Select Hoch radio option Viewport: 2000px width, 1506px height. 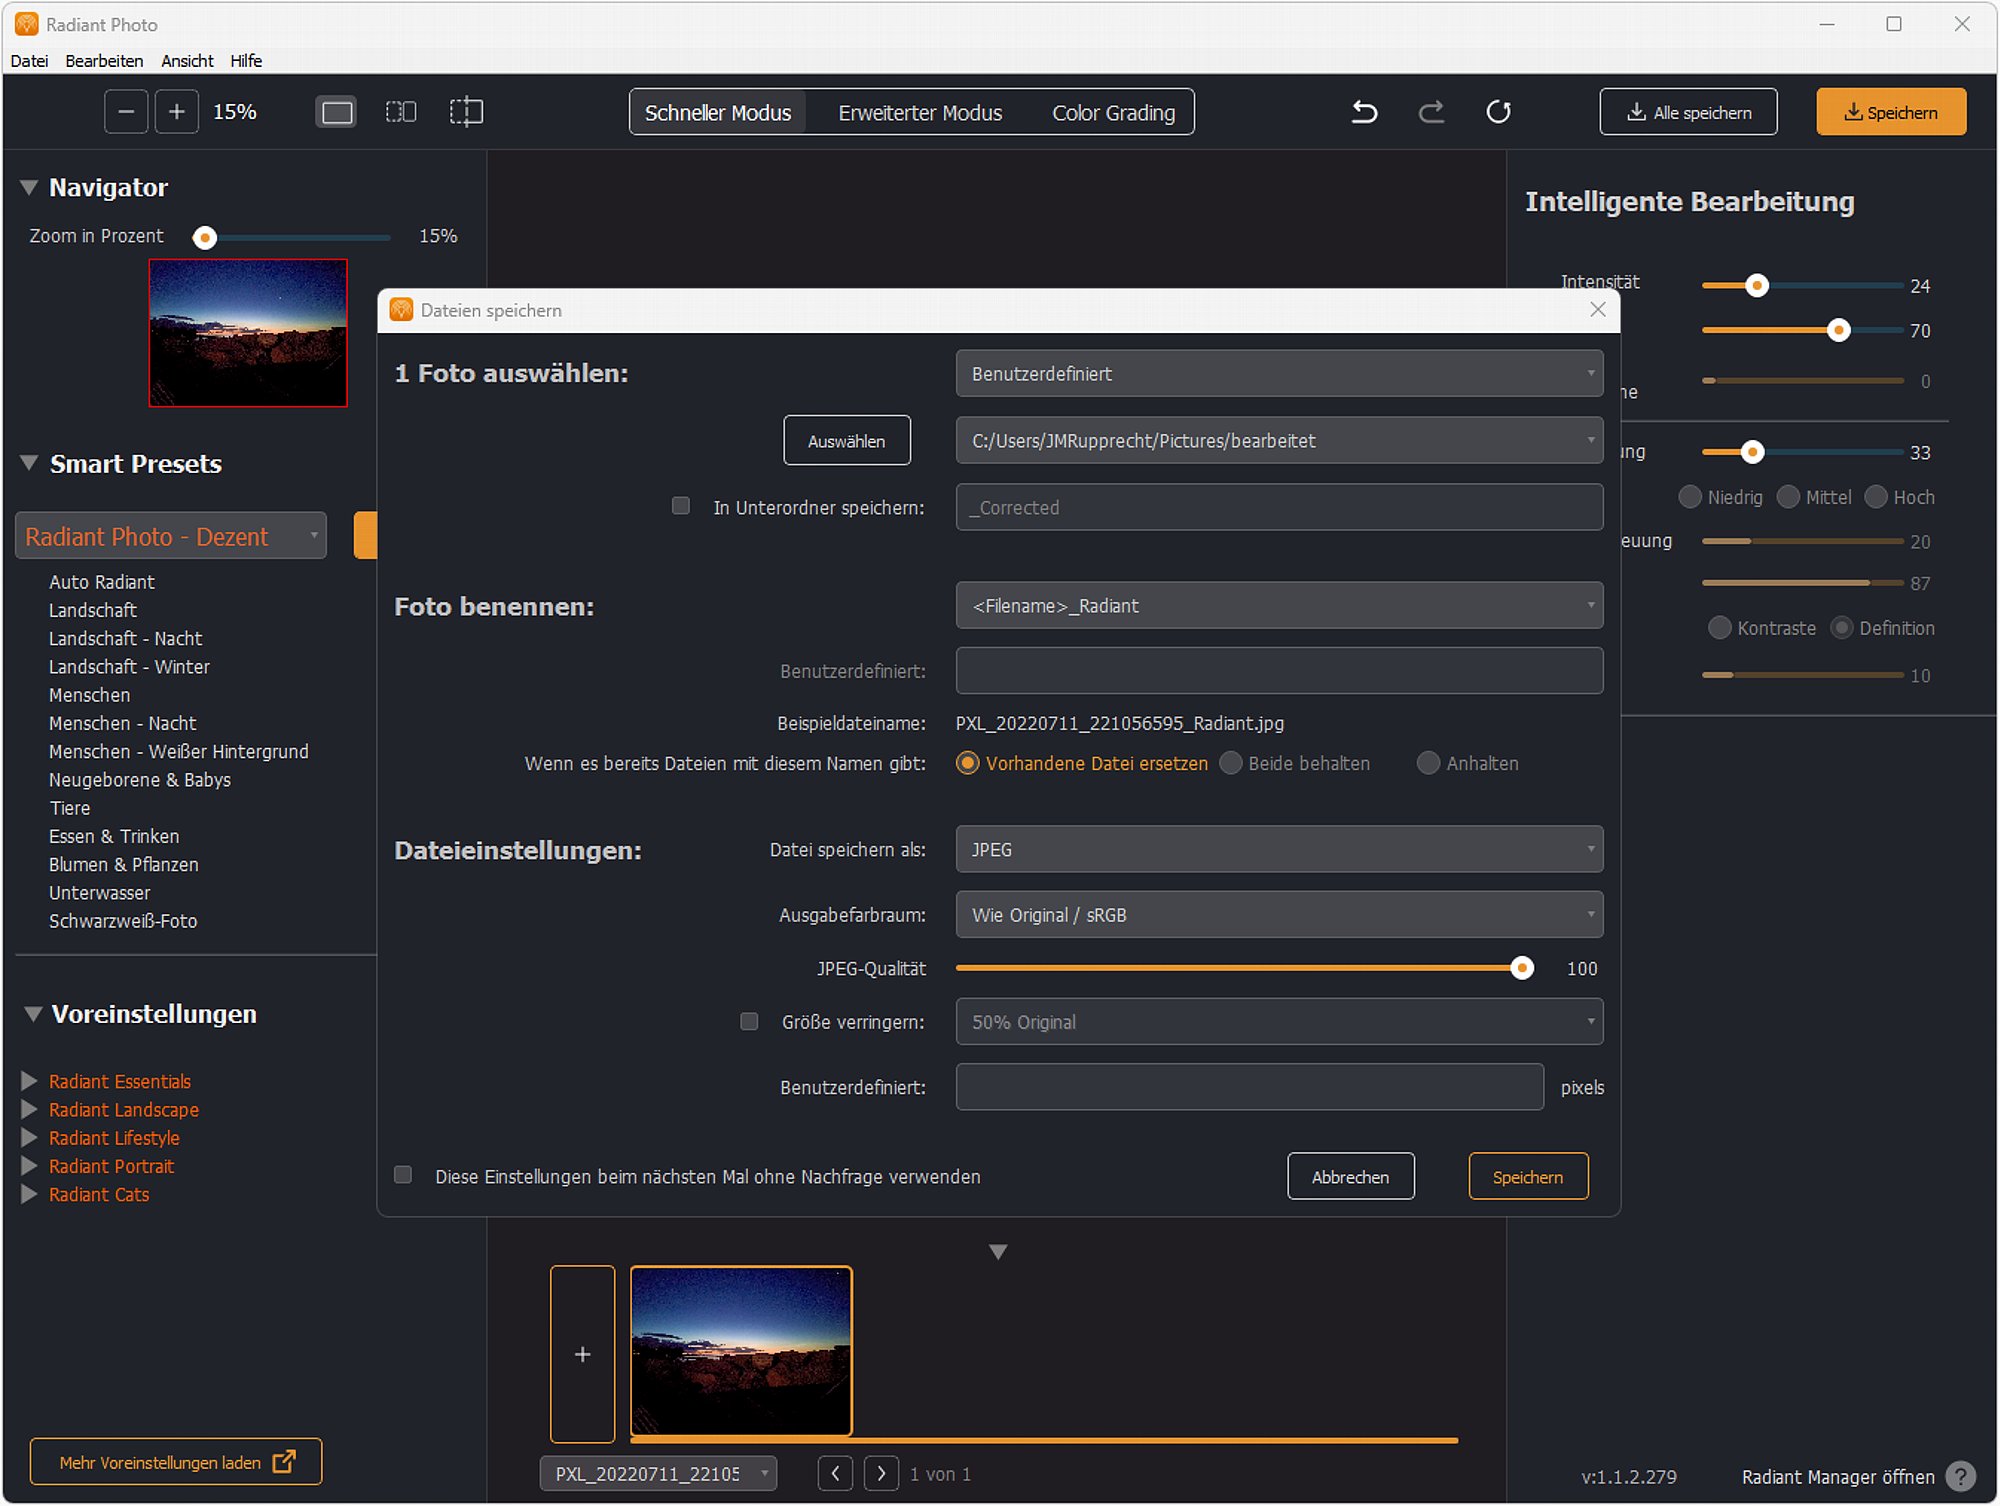(1876, 497)
